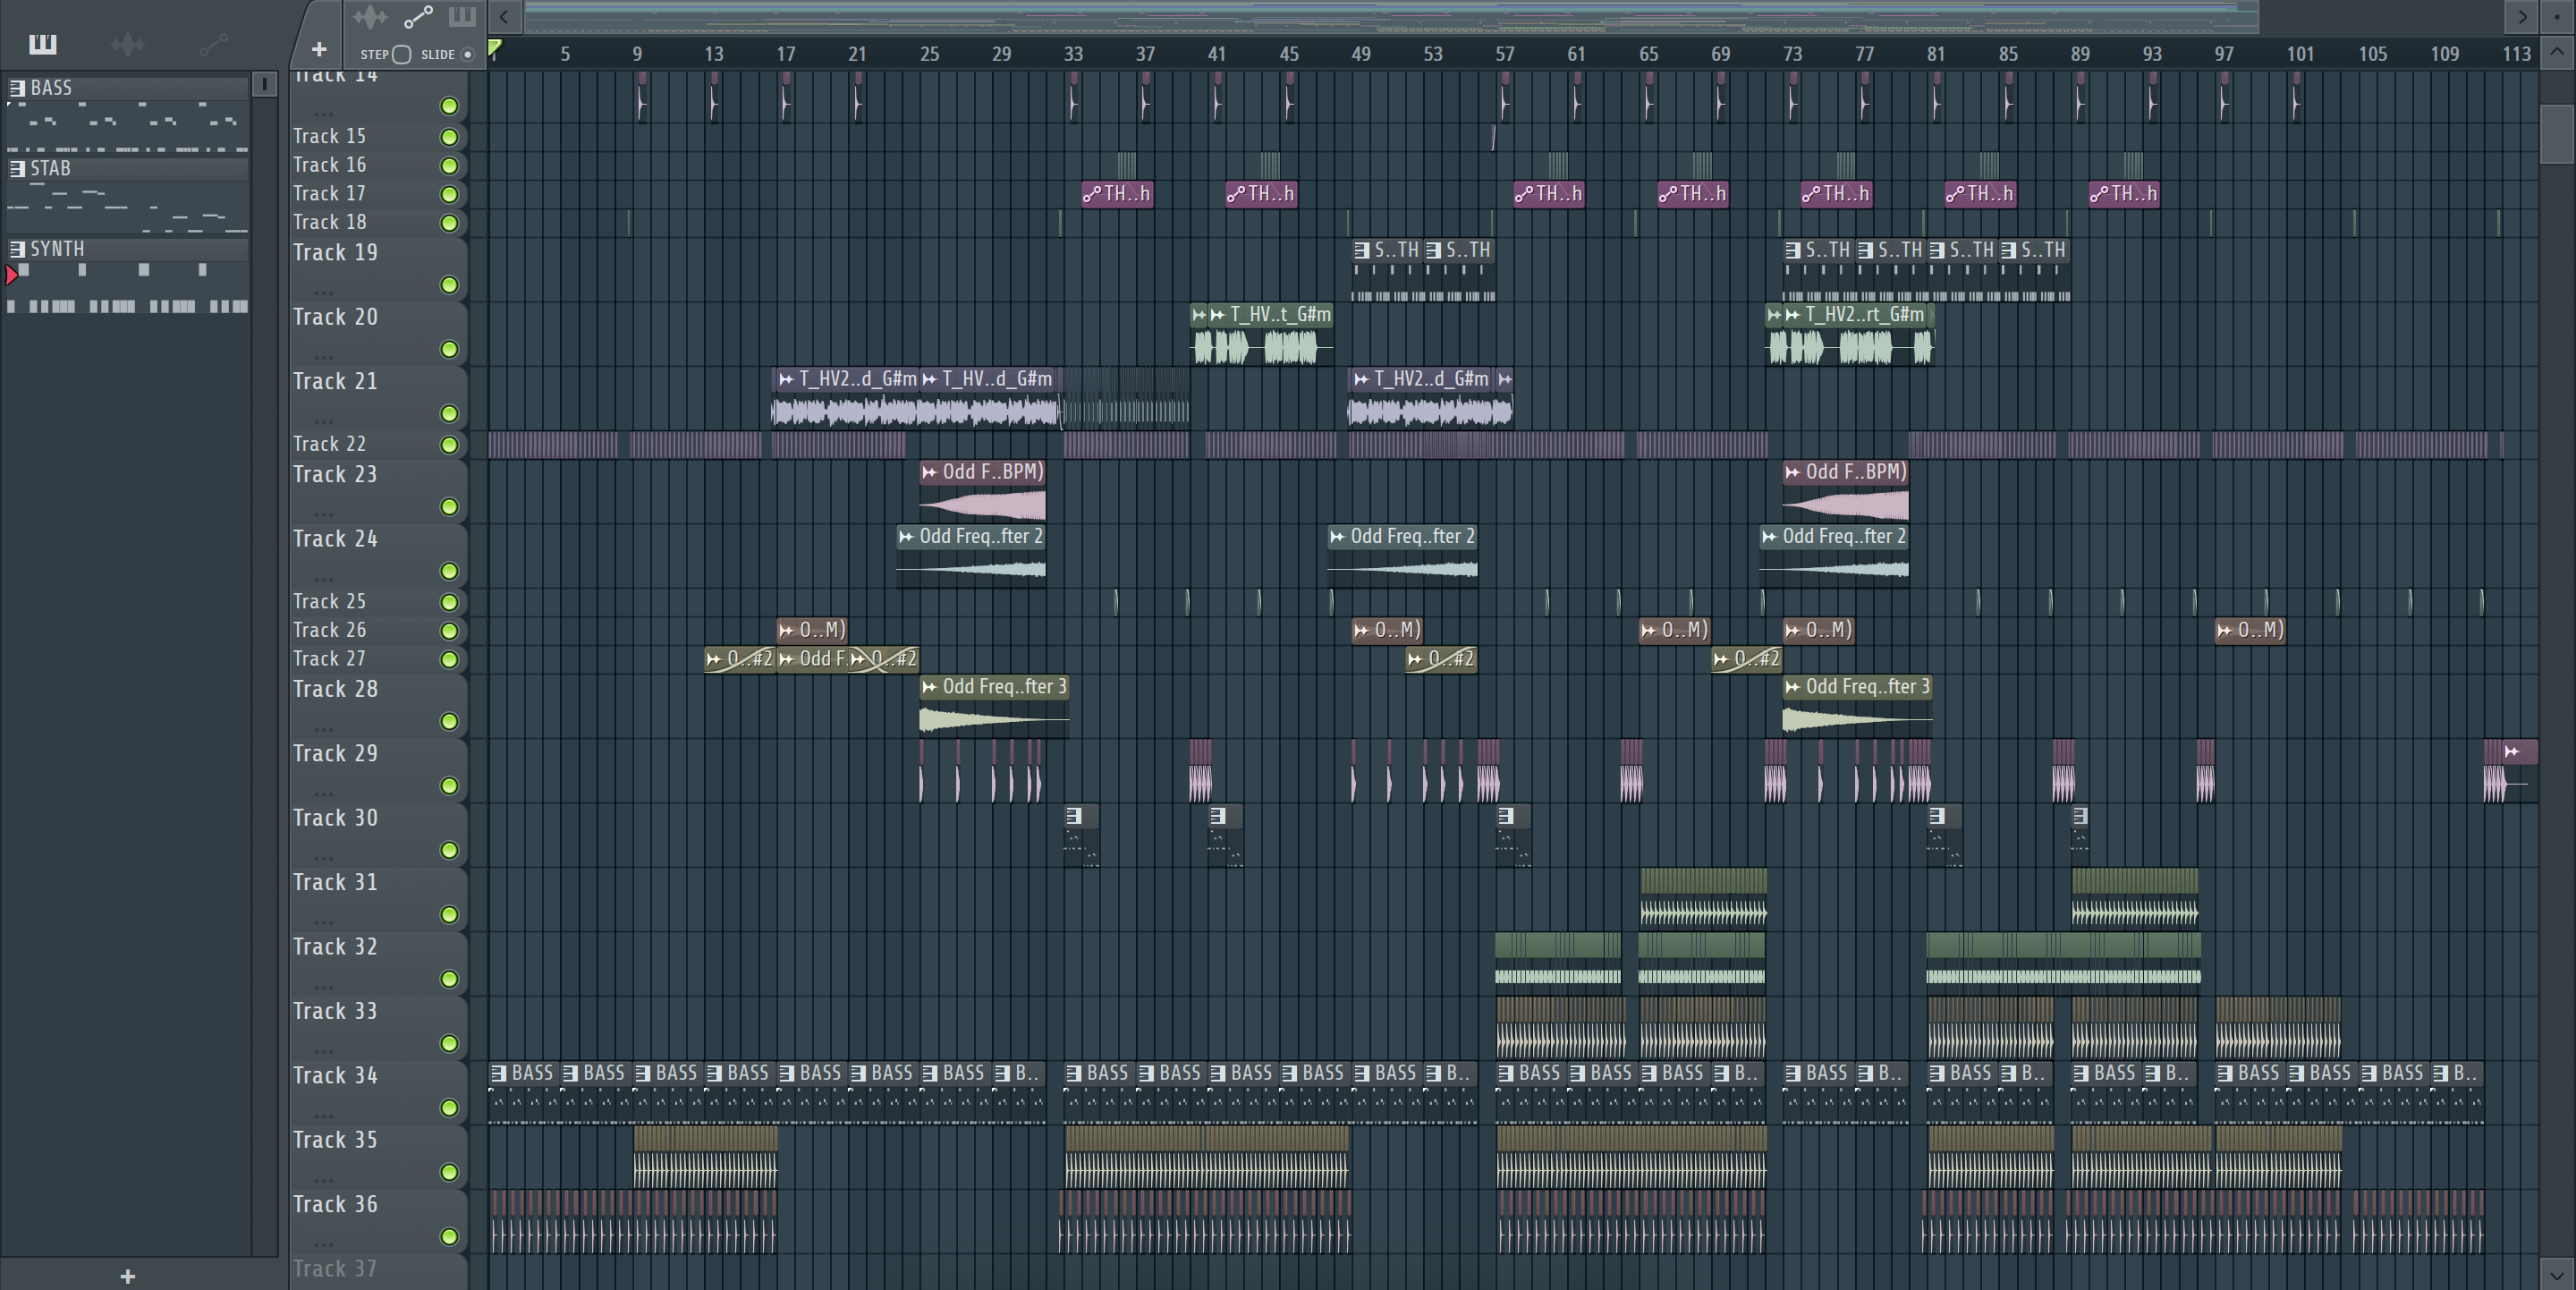Open menu of first TH..h automation clip
The width and height of the screenshot is (2576, 1290).
[x=1092, y=194]
